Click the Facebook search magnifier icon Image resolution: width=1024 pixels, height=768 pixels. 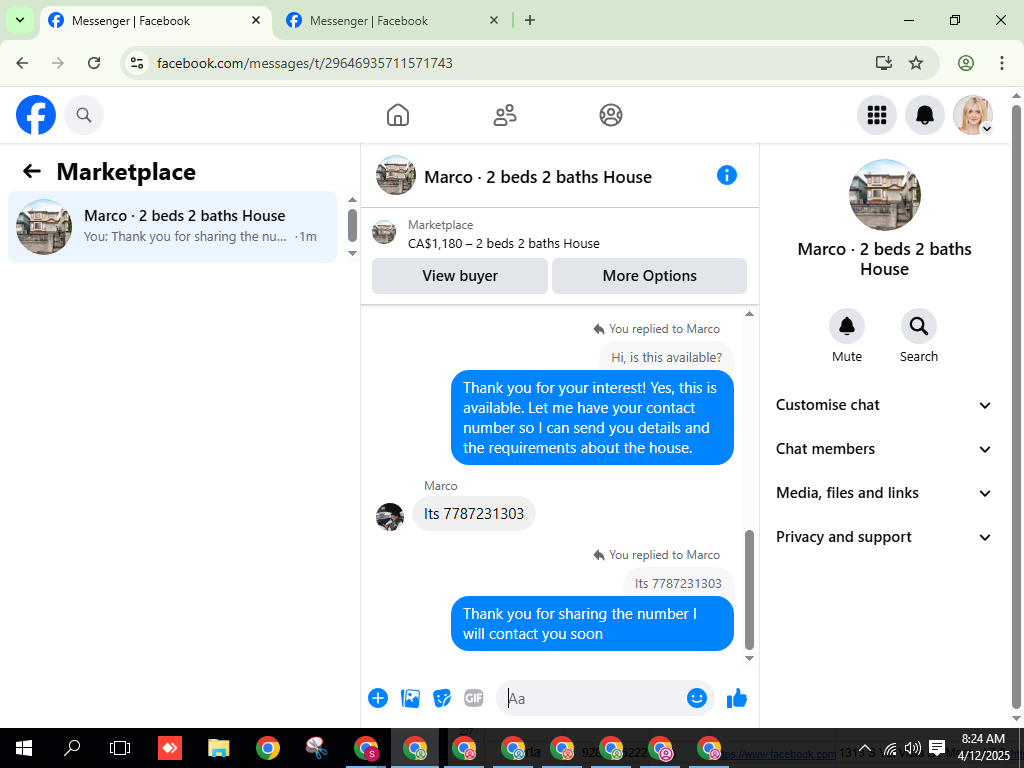point(84,115)
